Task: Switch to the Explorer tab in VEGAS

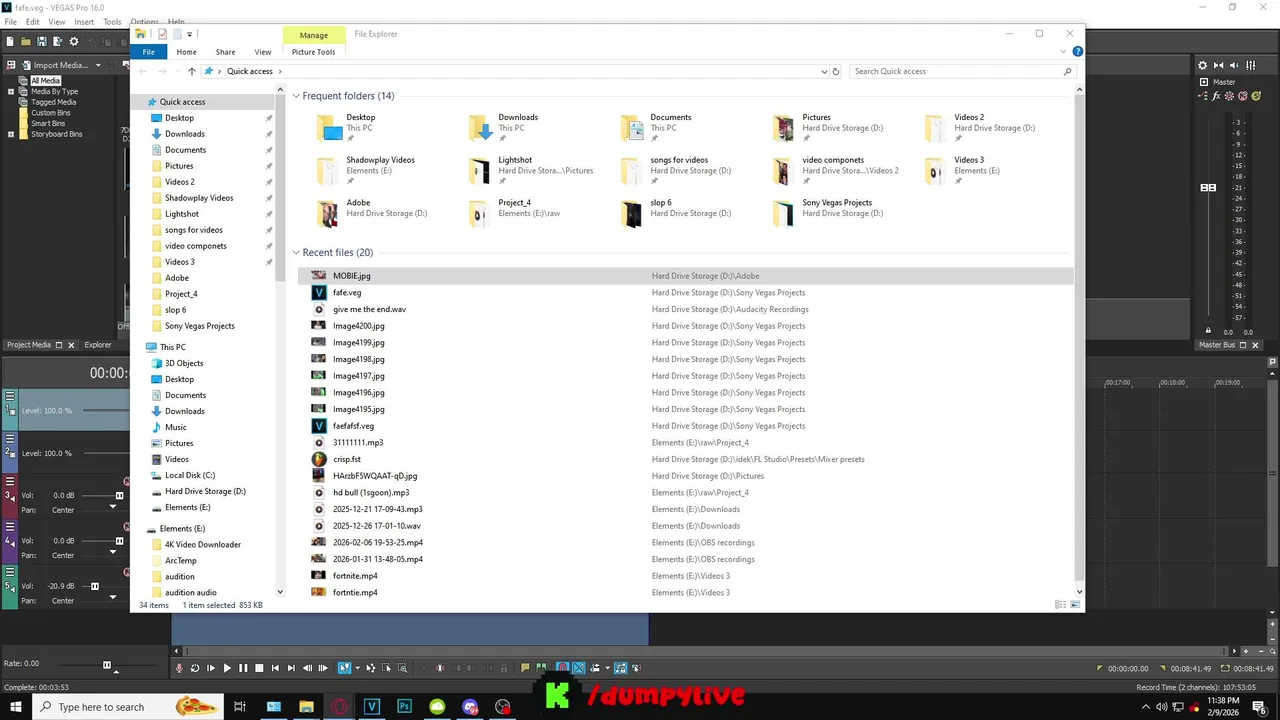Action: (98, 345)
